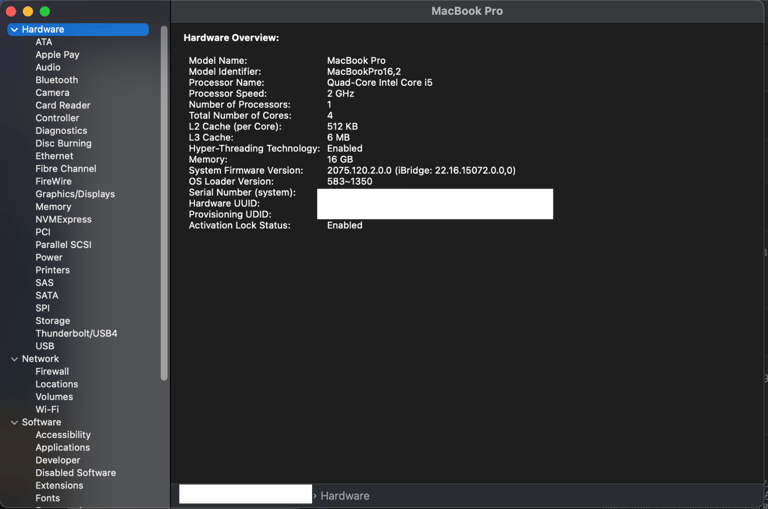Show NVMExpress information
The width and height of the screenshot is (768, 509).
coord(64,219)
